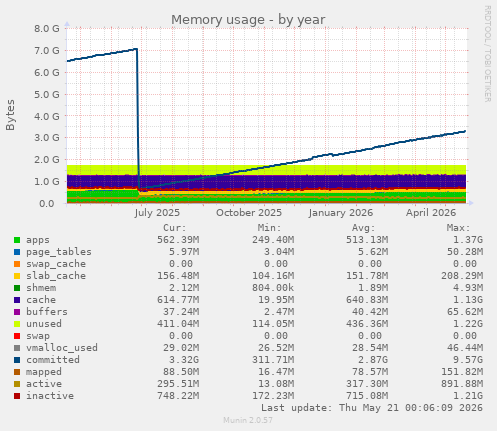The width and height of the screenshot is (497, 431).
Task: Click the purple buffers legend swatch
Action: coord(17,312)
